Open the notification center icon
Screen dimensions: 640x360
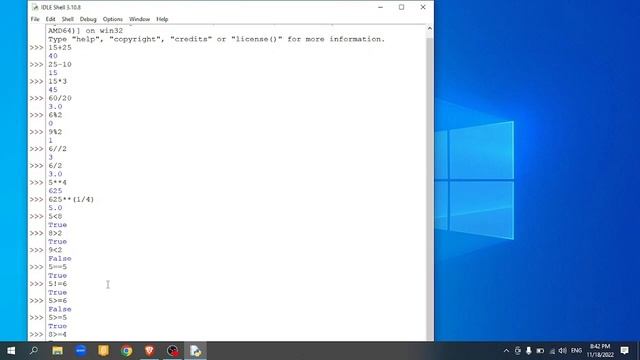[624, 351]
